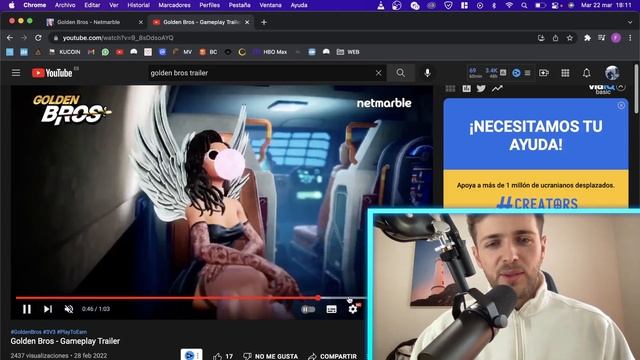Screen dimensions: 640x360
Task: Clear the YouTube search box text
Action: coord(379,73)
